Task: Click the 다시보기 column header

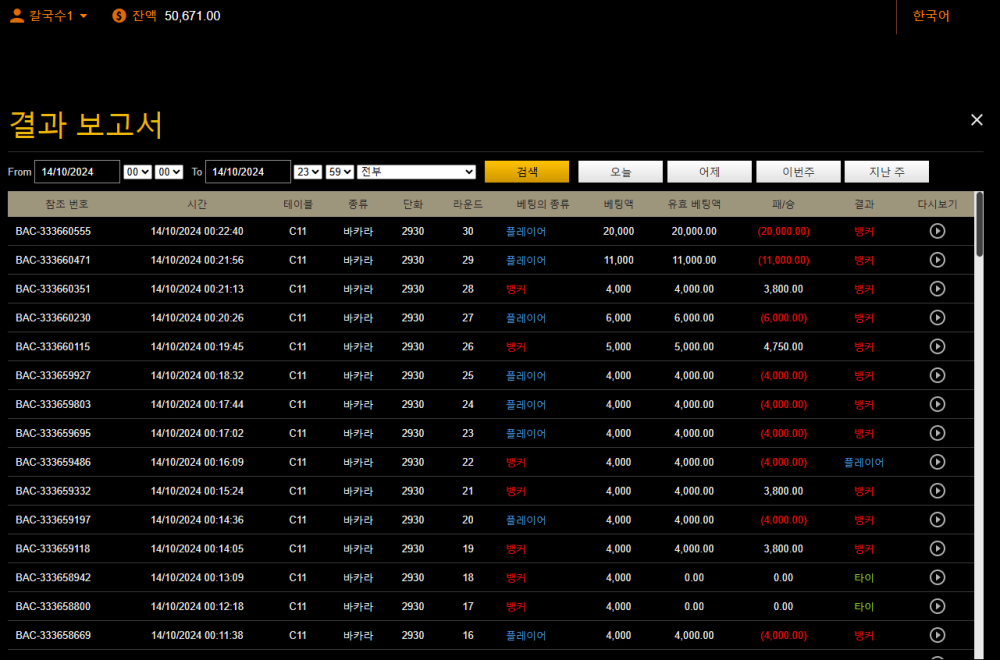Action: point(937,204)
